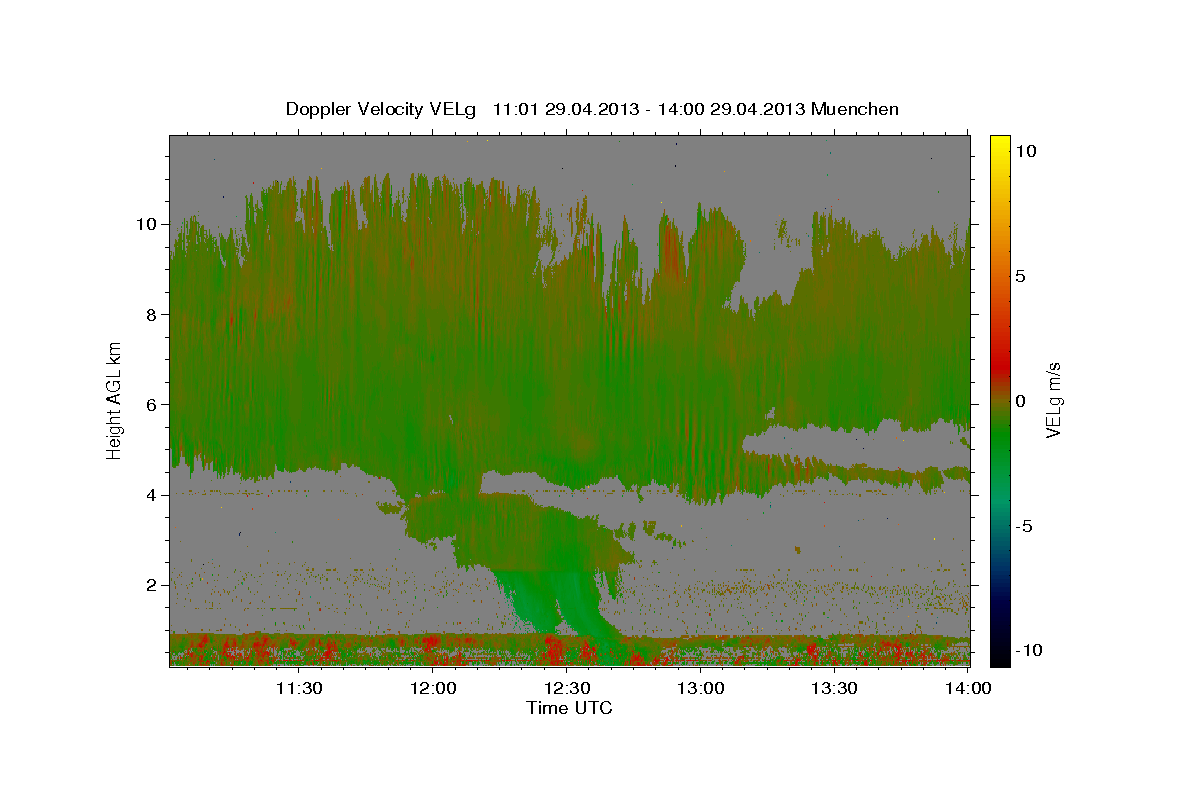The height and width of the screenshot is (800, 1200).
Task: Click the '11:30' time tick label
Action: [x=298, y=688]
